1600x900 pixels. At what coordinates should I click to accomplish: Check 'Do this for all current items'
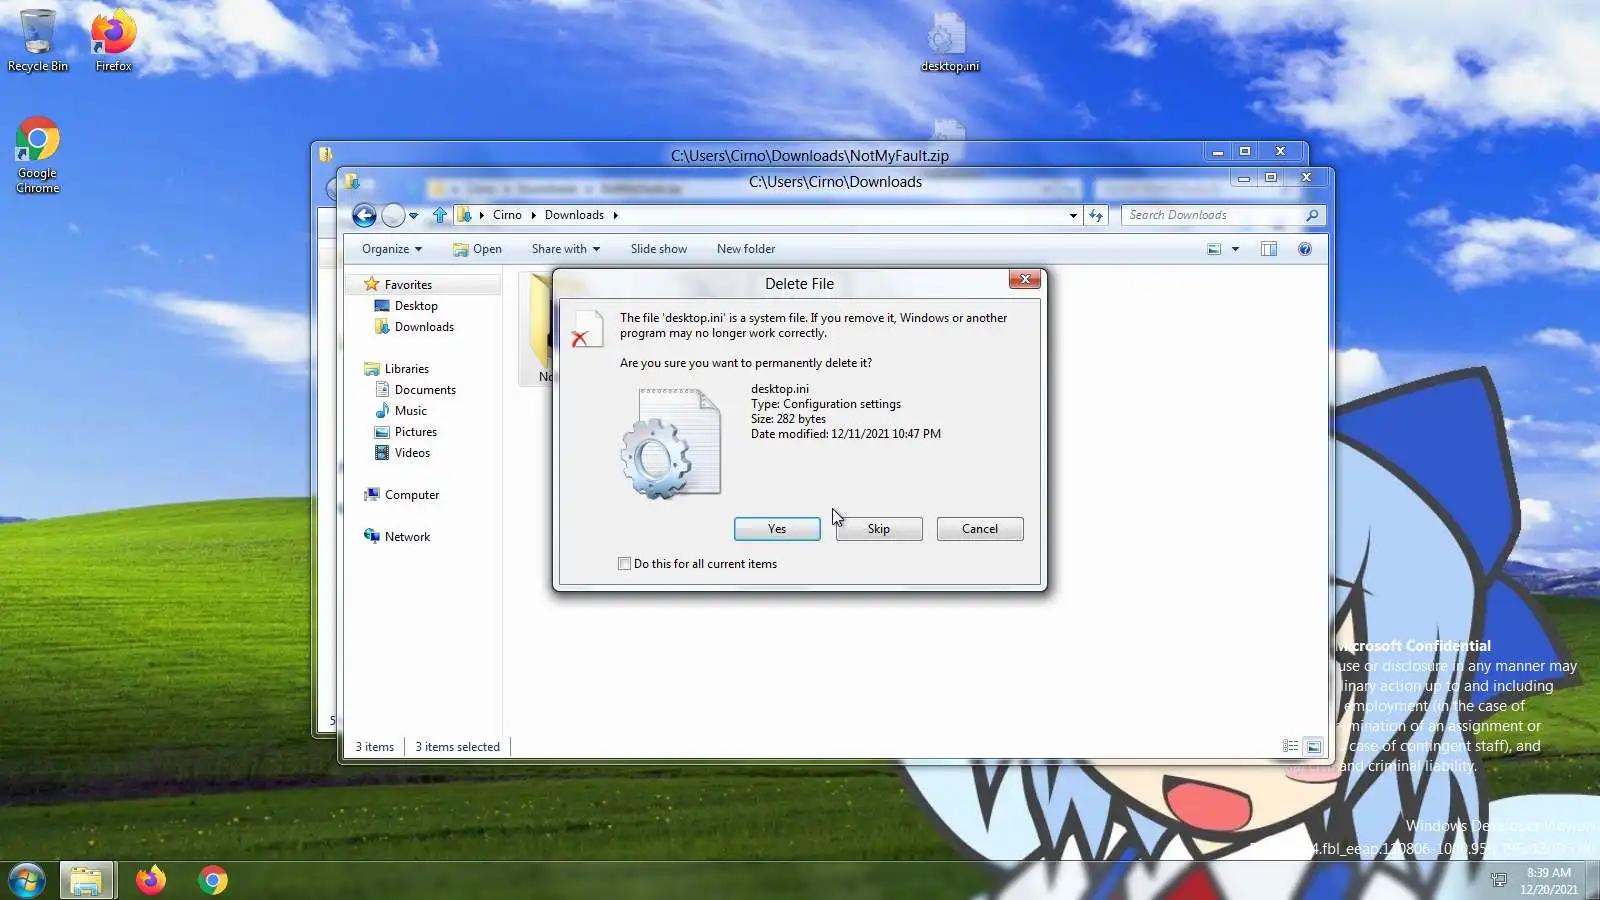point(625,564)
